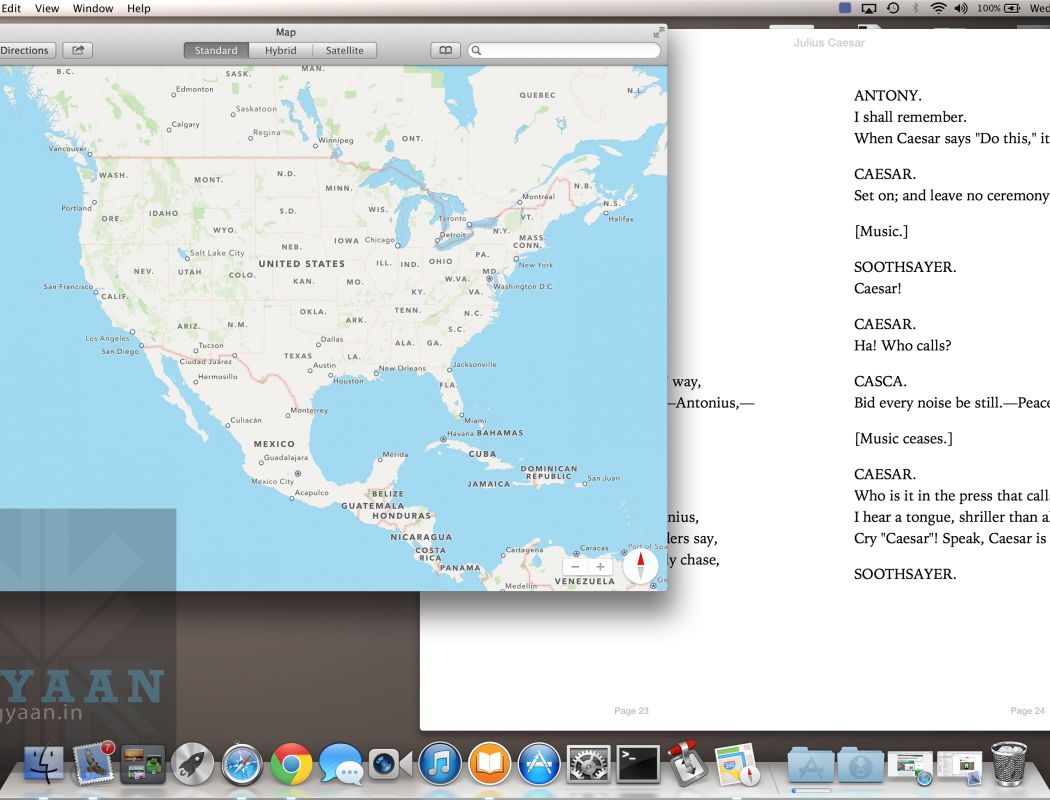Click the compass icon on the map
This screenshot has height=800, width=1050.
coord(641,566)
